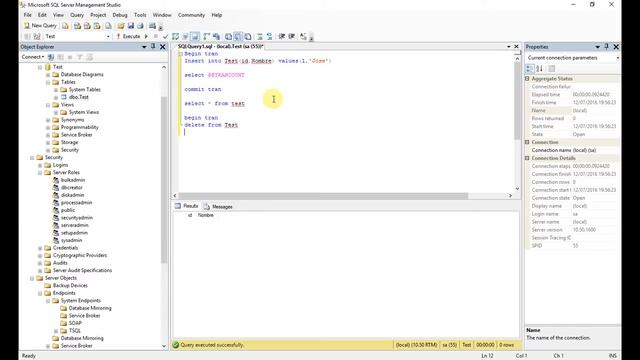Screen dimensions: 640x360
Task: Collapse the Tables folder
Action: click(x=48, y=82)
